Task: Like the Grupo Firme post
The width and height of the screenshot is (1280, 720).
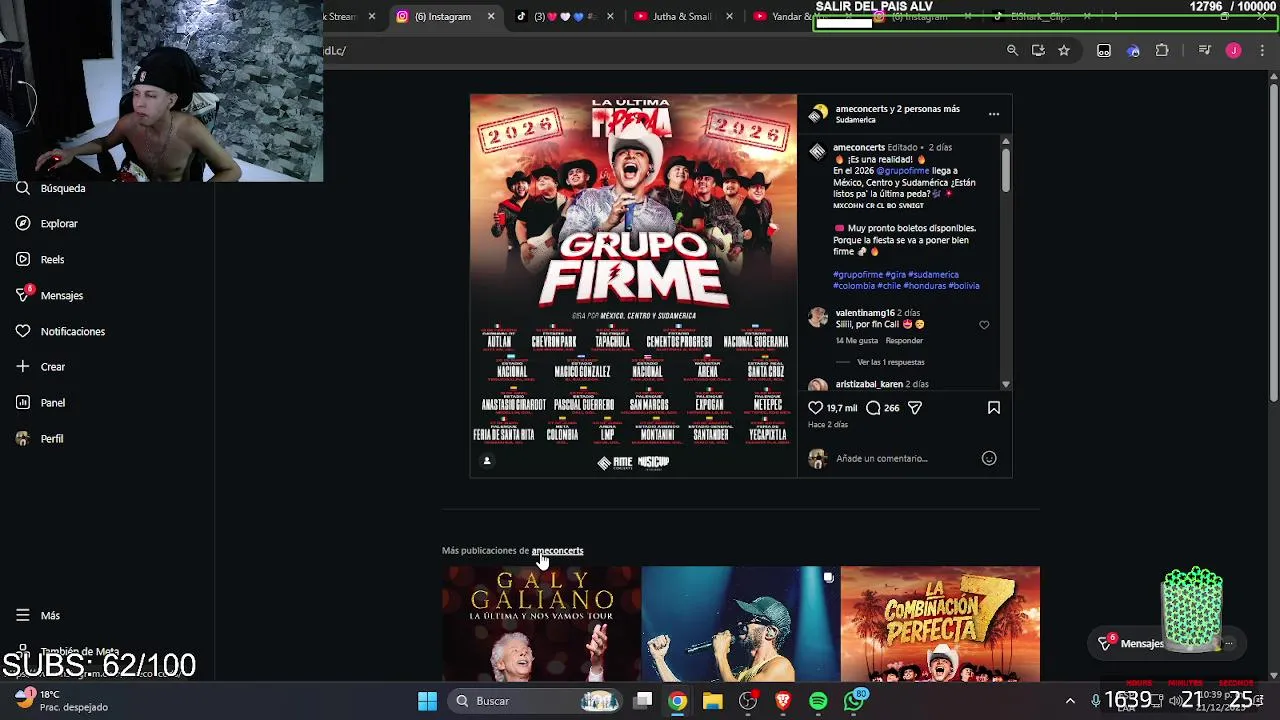Action: pos(815,408)
